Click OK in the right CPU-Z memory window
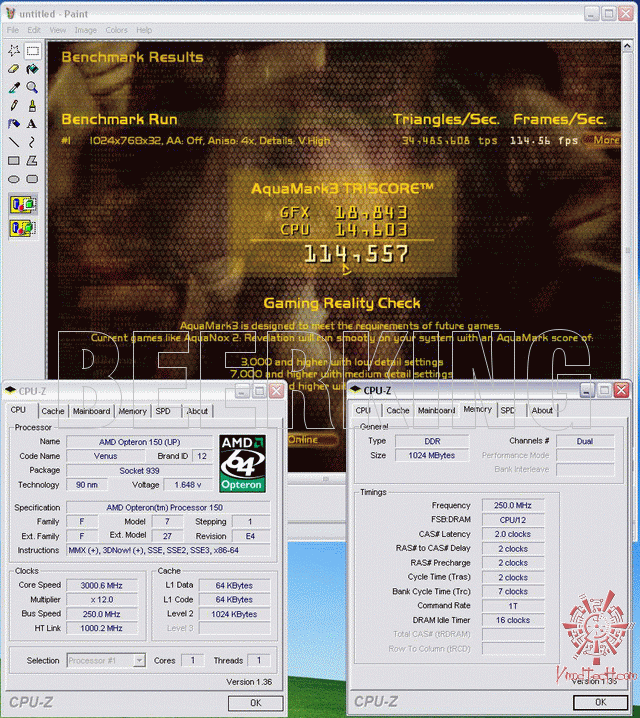The width and height of the screenshot is (640, 718). click(x=600, y=702)
